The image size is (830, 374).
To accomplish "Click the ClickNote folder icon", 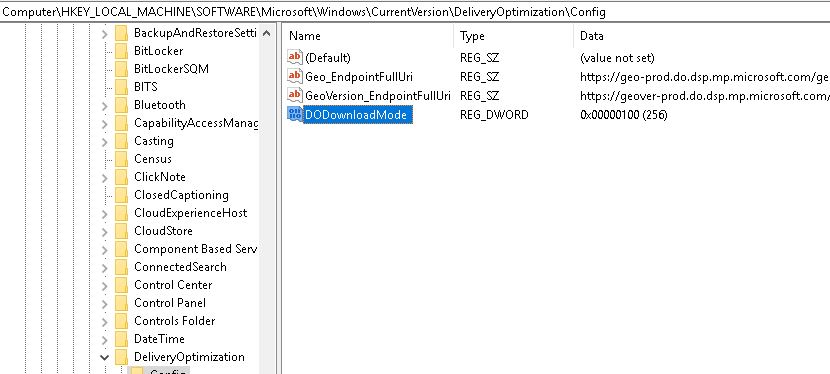I will (x=121, y=177).
